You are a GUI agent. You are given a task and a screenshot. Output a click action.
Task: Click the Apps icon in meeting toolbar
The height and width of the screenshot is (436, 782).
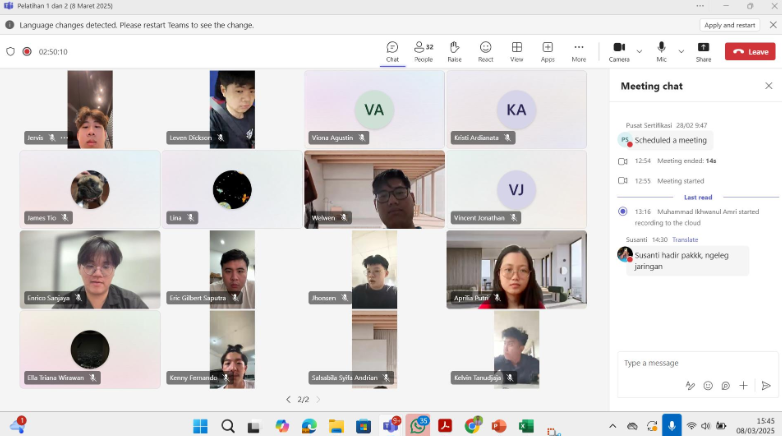548,51
